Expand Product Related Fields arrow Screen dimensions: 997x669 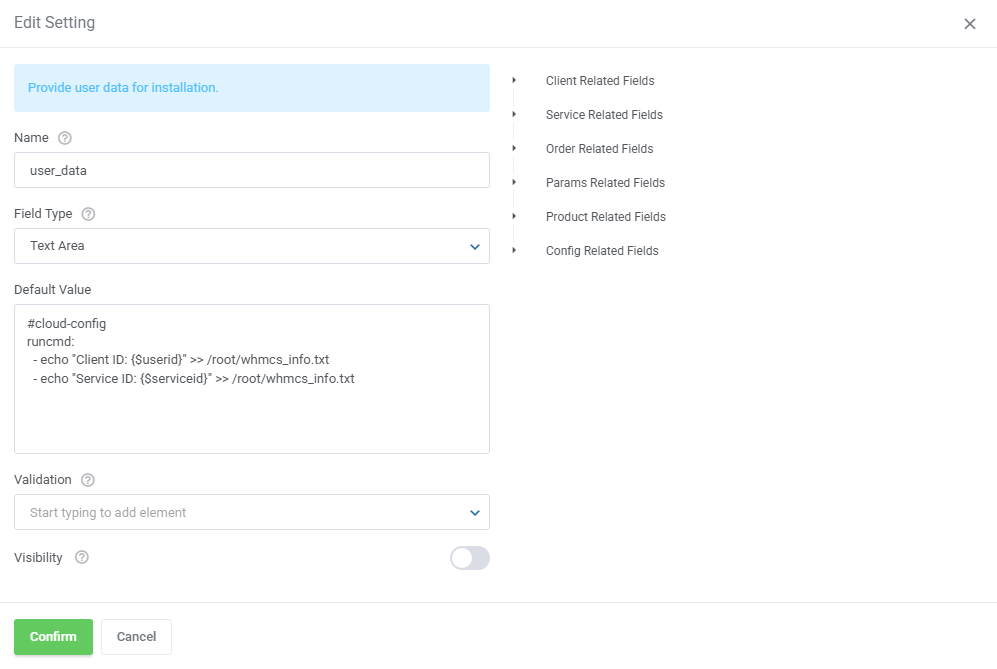pyautogui.click(x=514, y=216)
